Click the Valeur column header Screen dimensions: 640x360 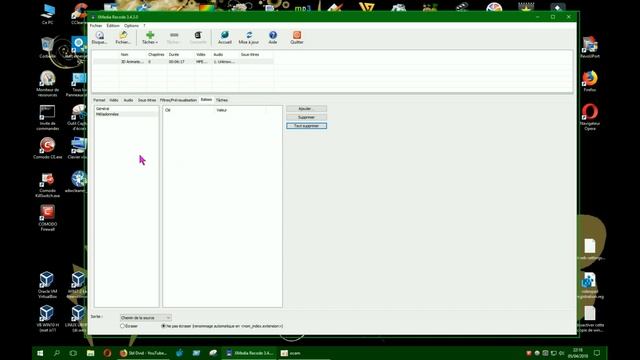point(241,110)
